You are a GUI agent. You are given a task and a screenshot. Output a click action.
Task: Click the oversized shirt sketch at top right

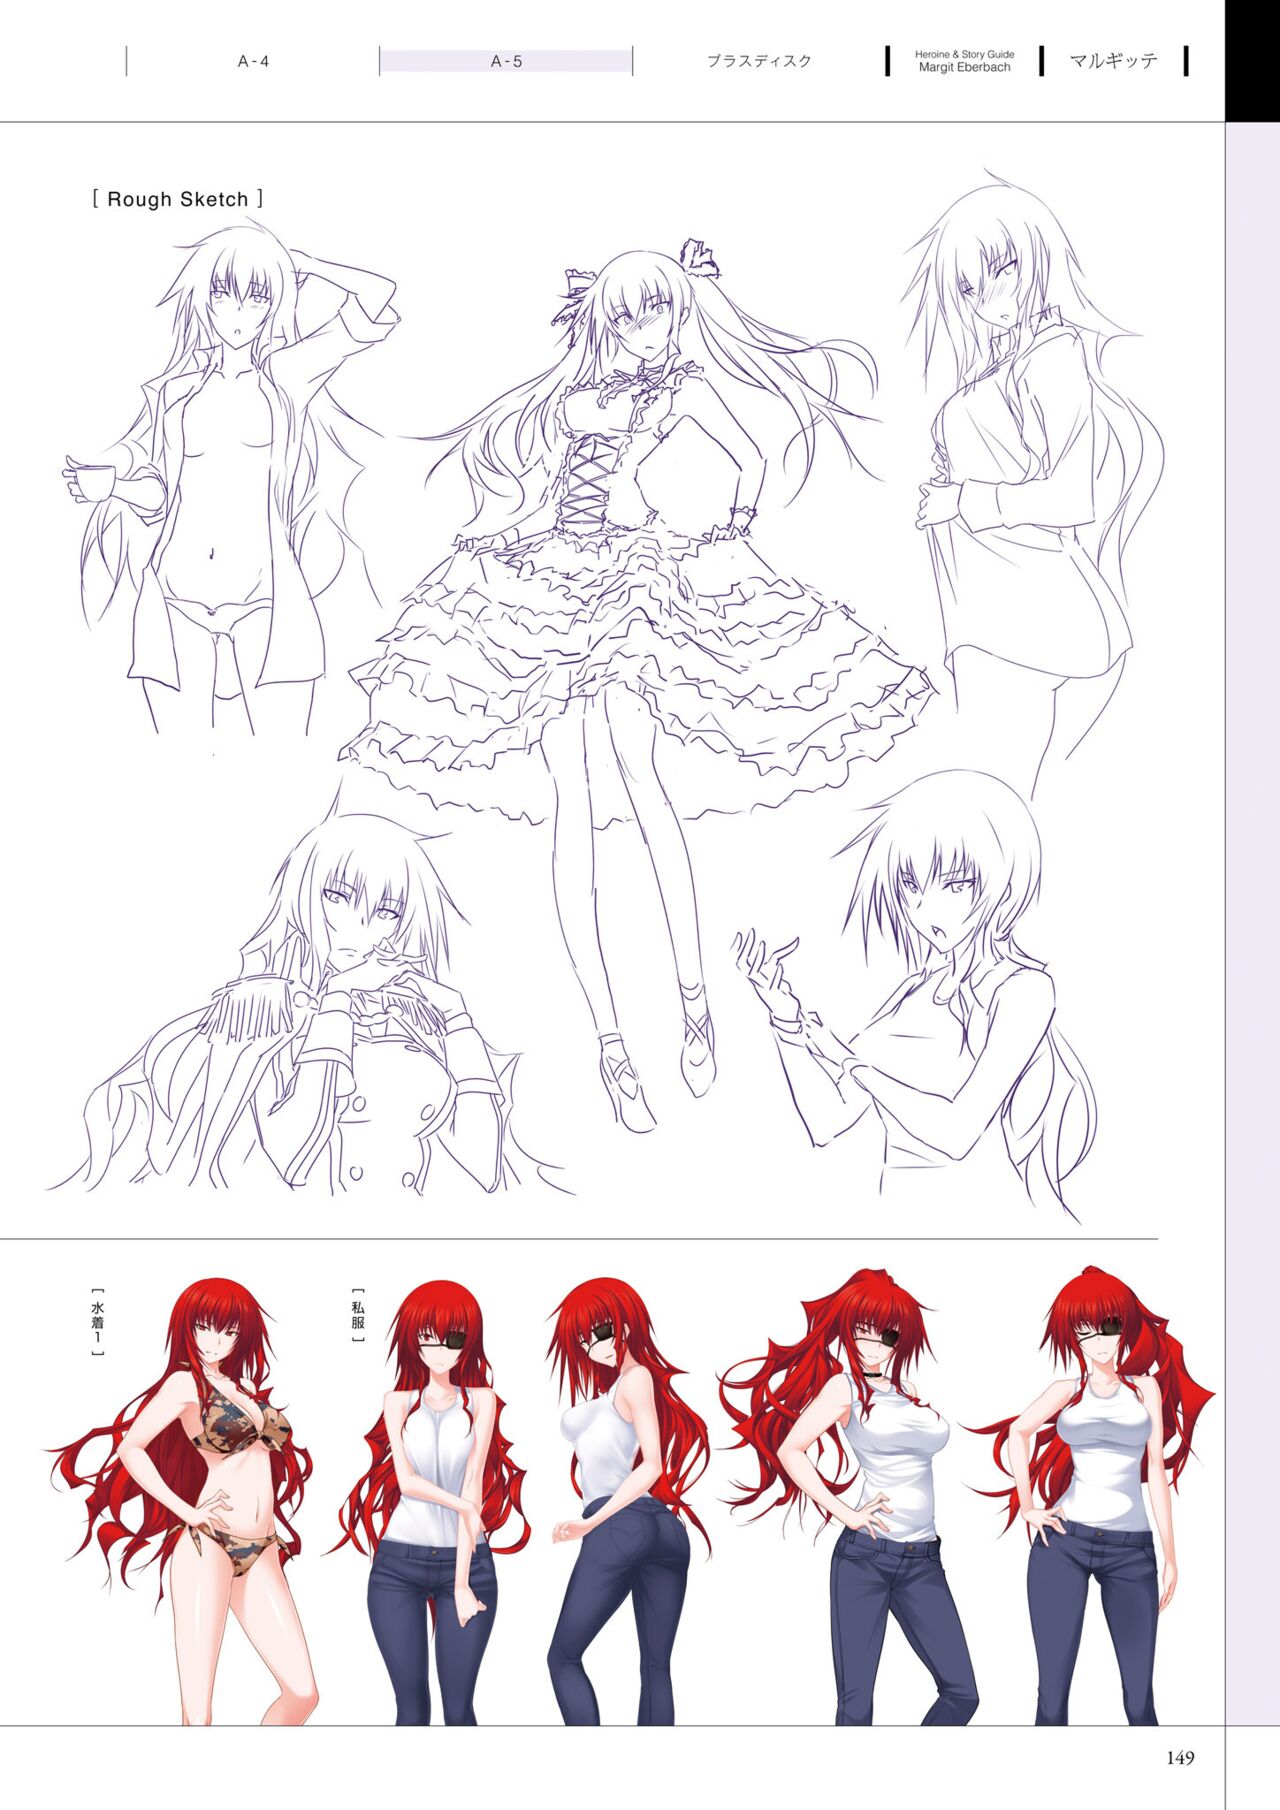click(x=1030, y=470)
